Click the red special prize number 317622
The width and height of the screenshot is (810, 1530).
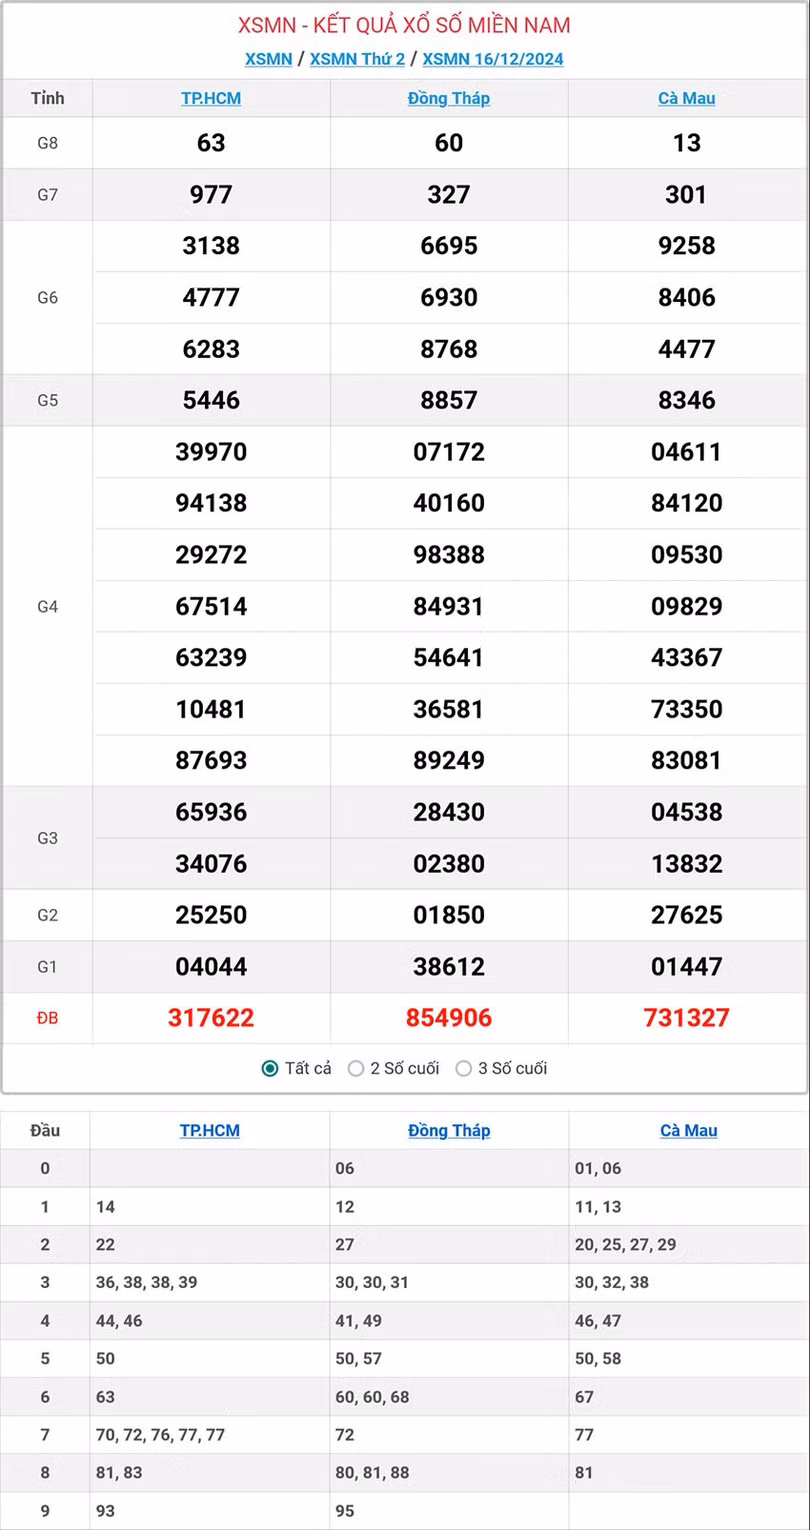pos(211,1018)
